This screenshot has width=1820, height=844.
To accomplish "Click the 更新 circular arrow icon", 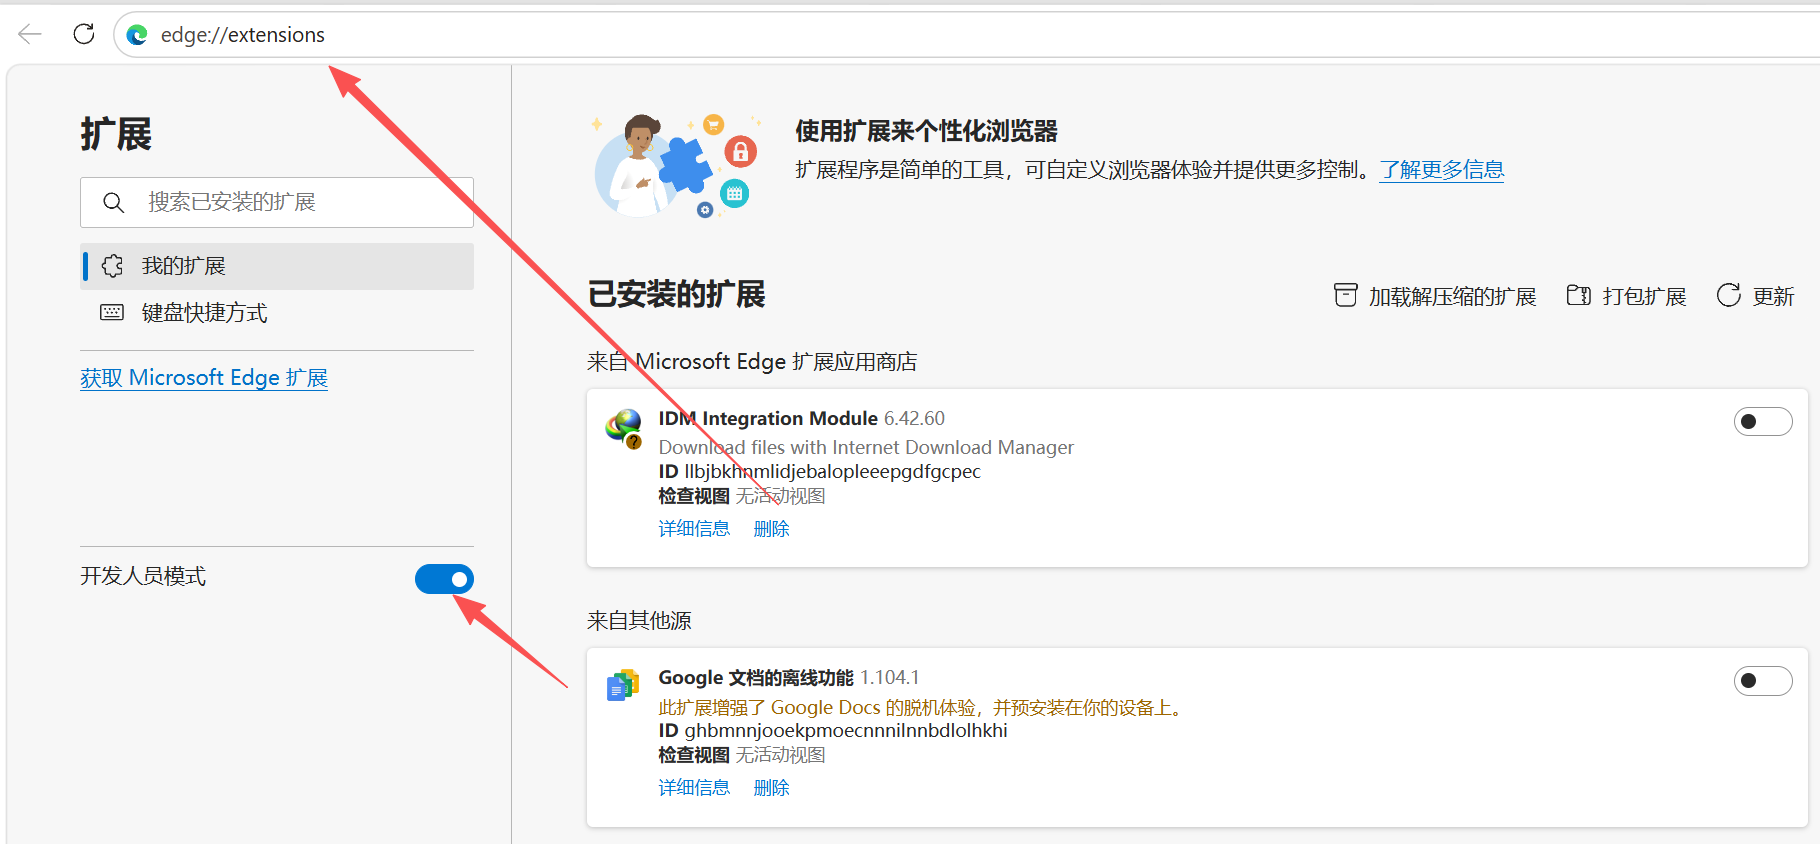I will click(x=1728, y=296).
